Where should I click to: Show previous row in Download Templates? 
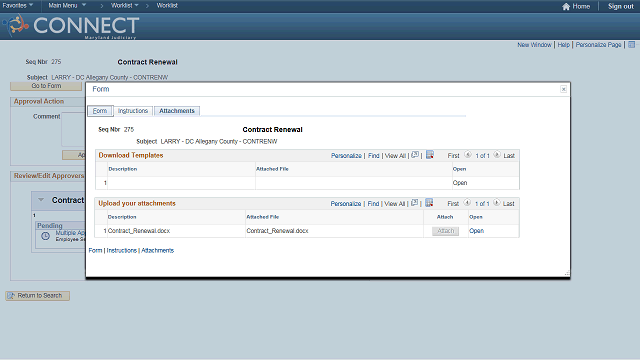pyautogui.click(x=468, y=155)
